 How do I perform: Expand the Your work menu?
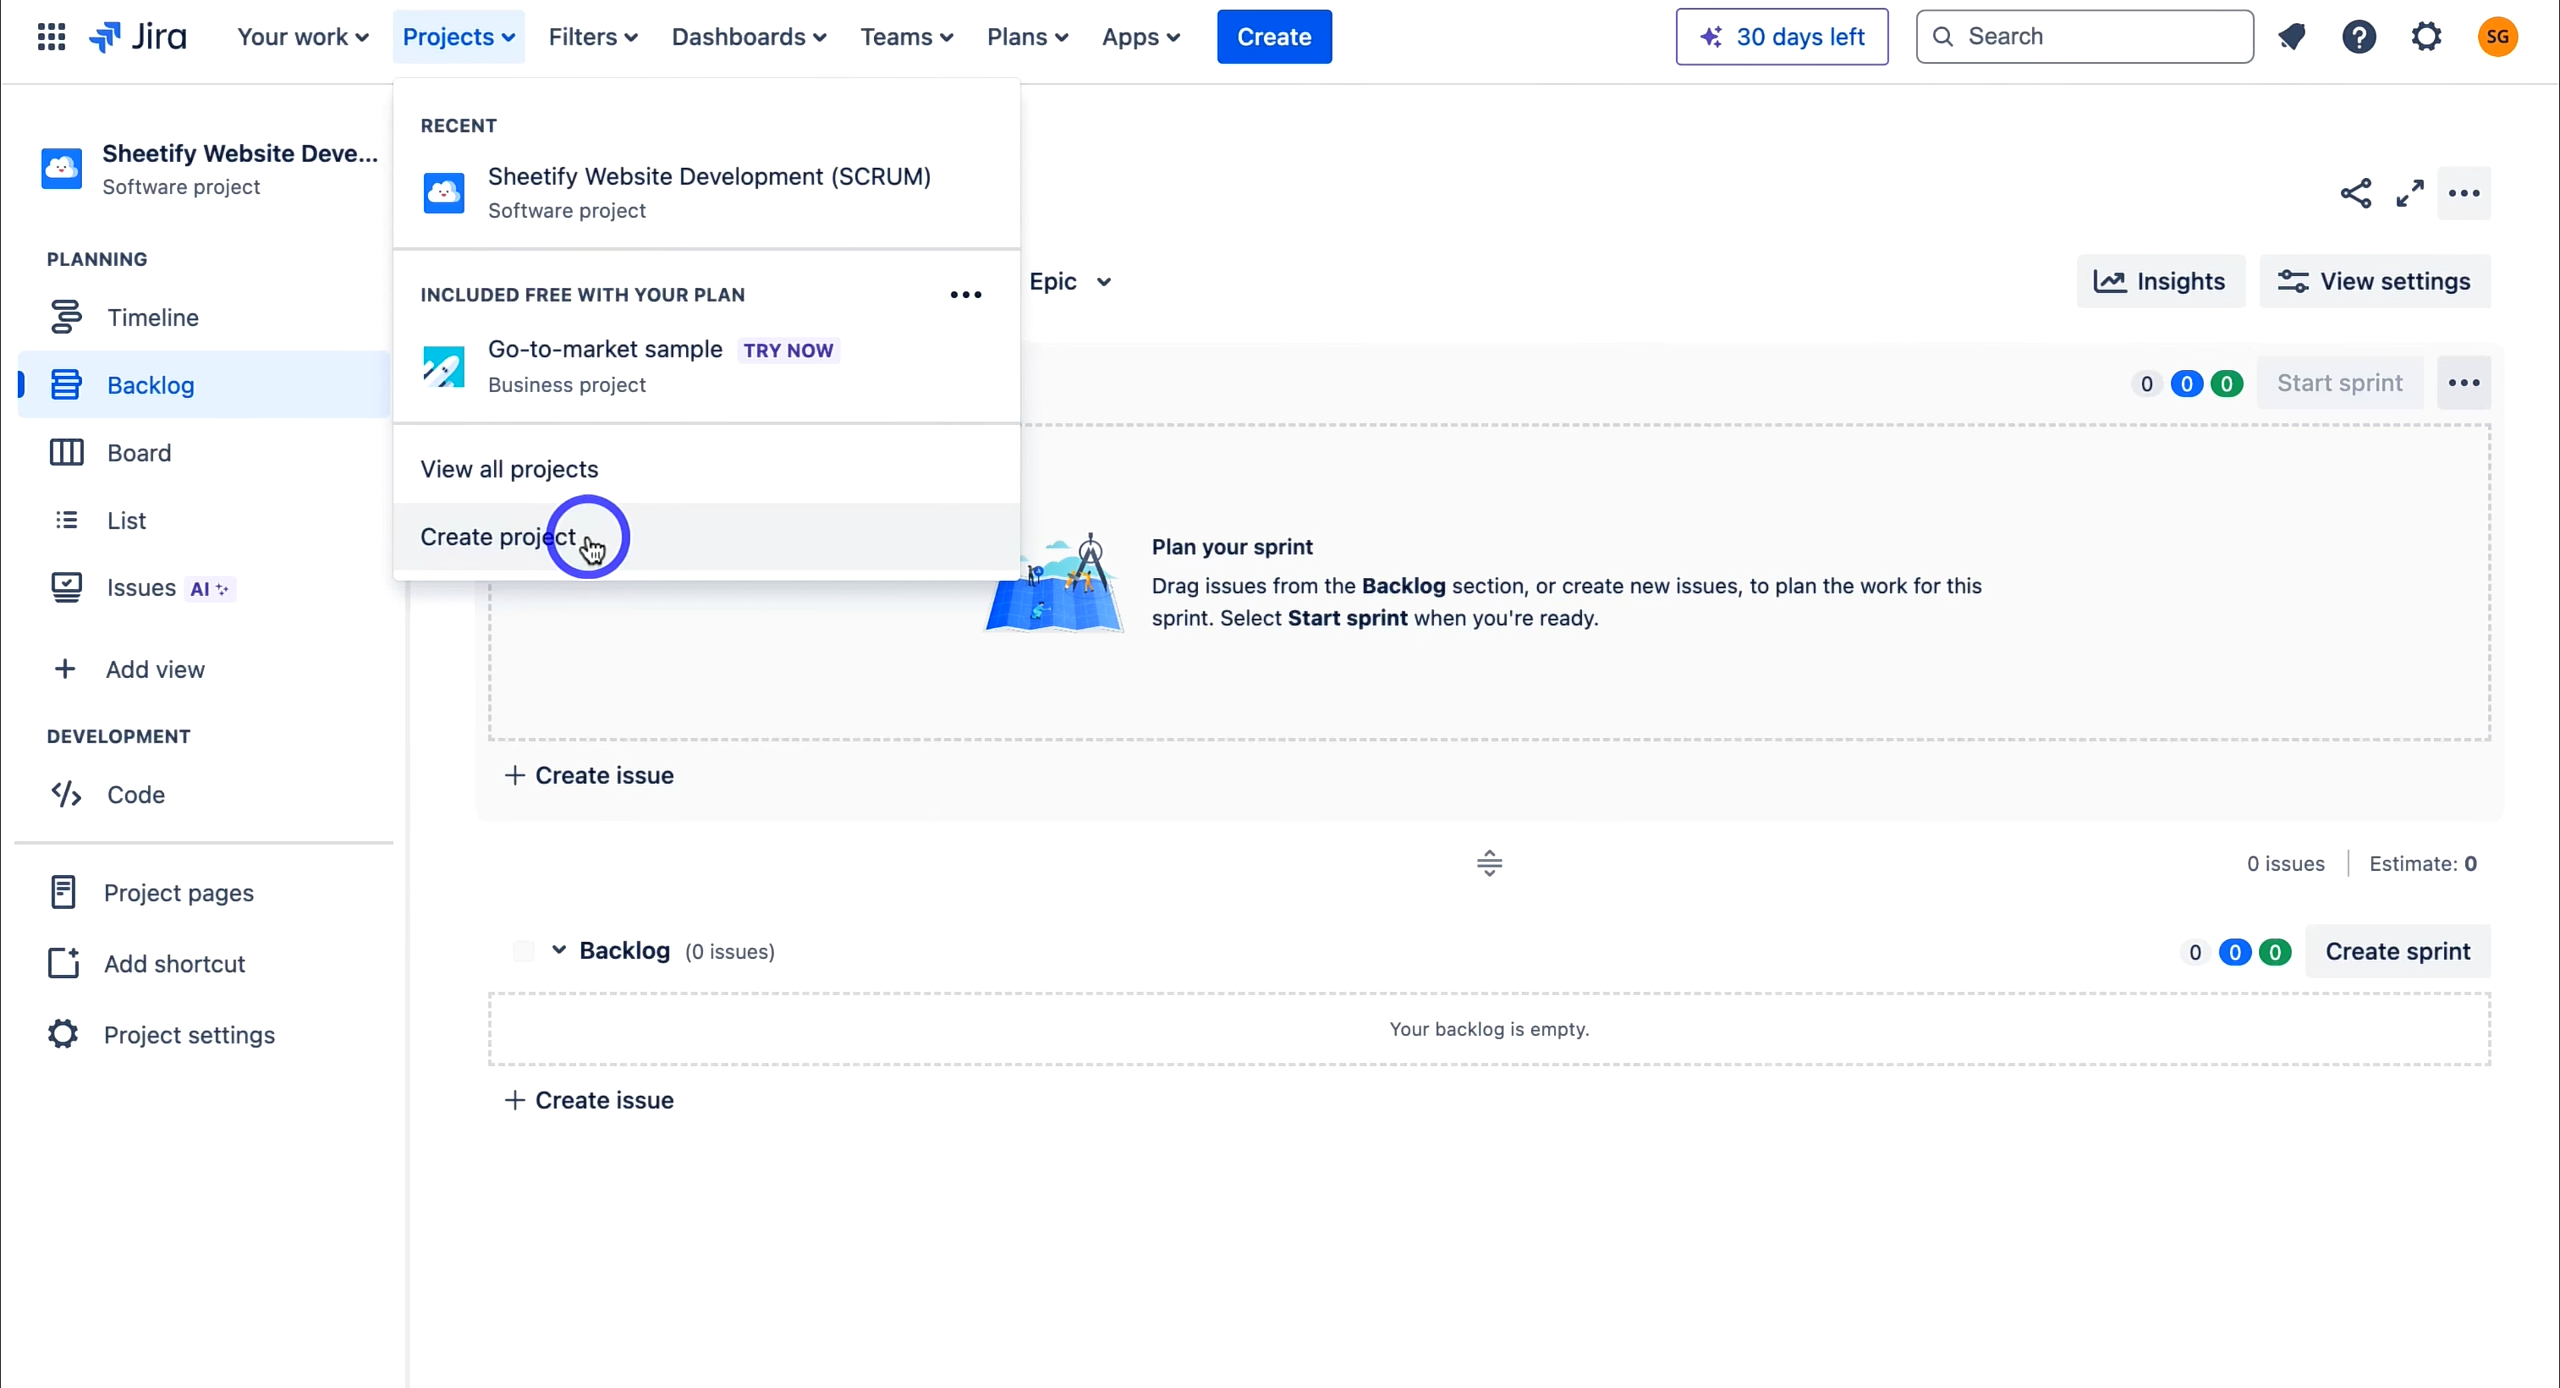302,37
